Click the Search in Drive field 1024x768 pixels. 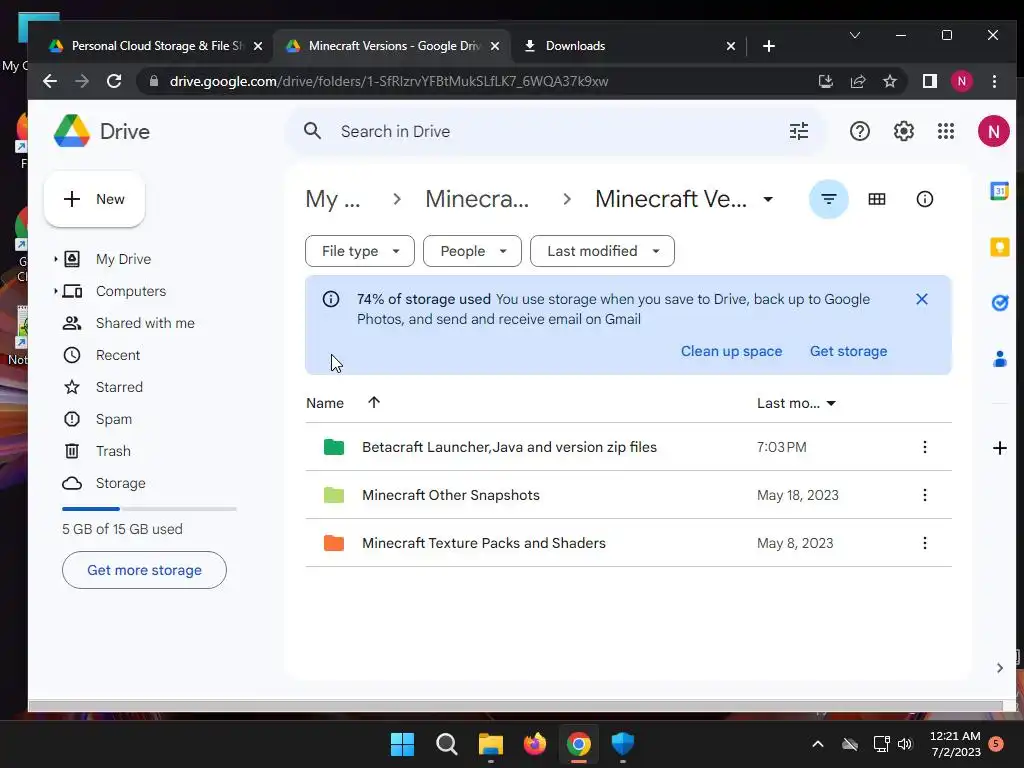(x=554, y=131)
